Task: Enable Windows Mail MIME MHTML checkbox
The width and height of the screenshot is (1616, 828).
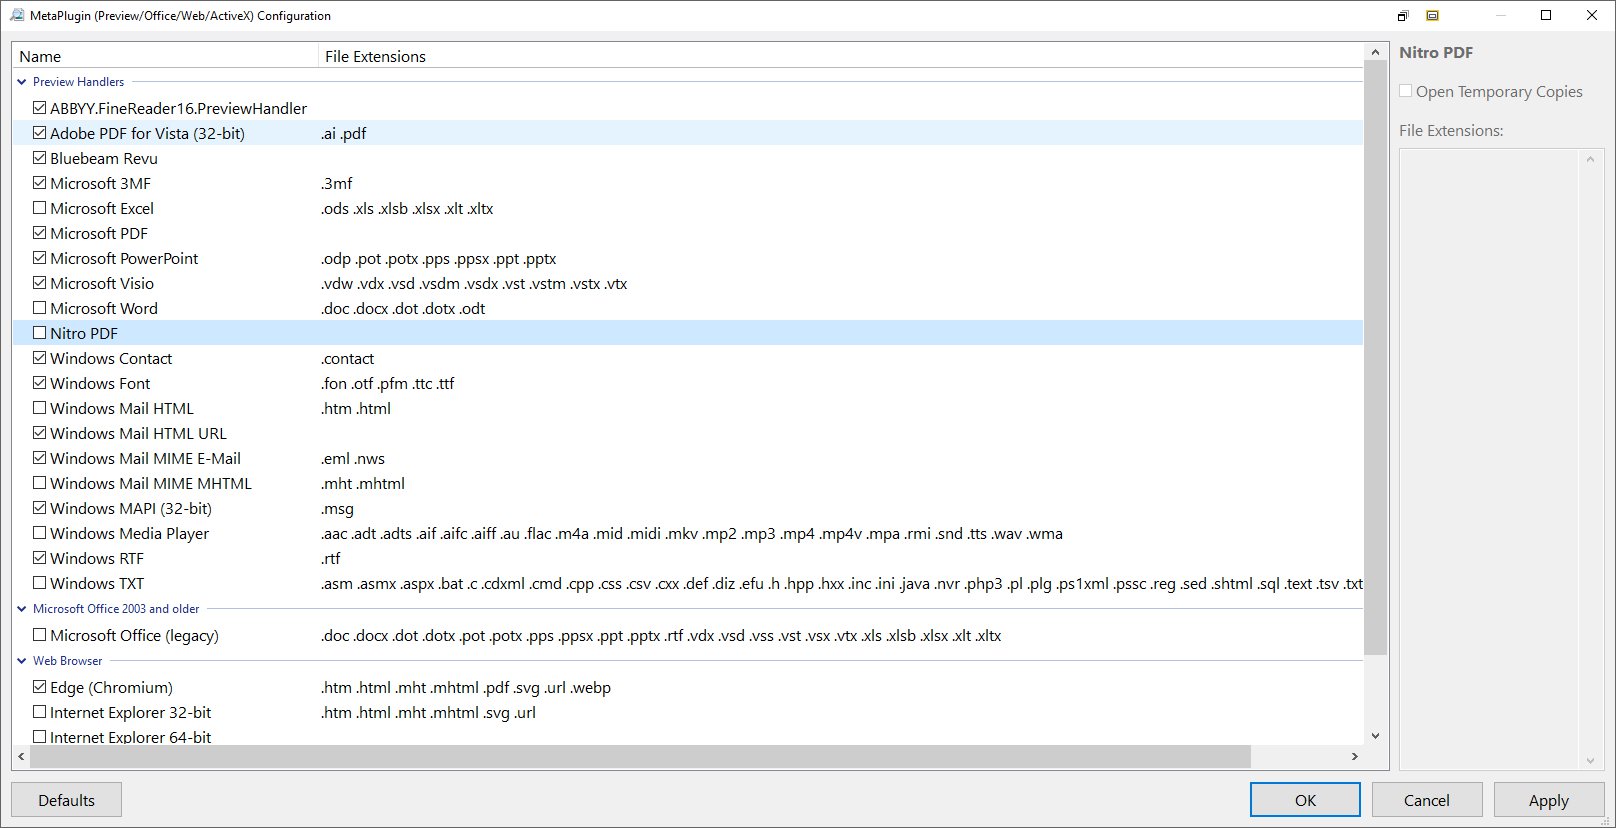Action: click(40, 483)
